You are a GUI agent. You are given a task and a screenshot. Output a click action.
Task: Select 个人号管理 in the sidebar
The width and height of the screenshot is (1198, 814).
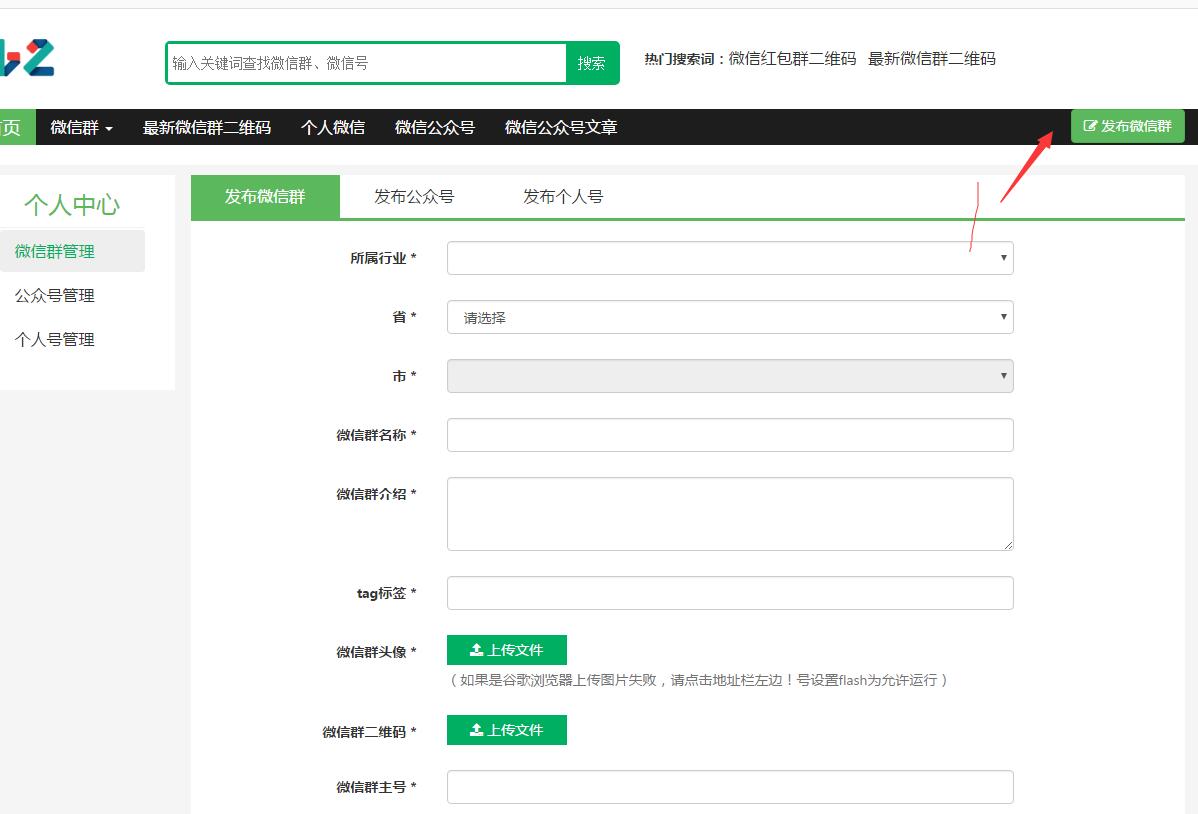(55, 340)
